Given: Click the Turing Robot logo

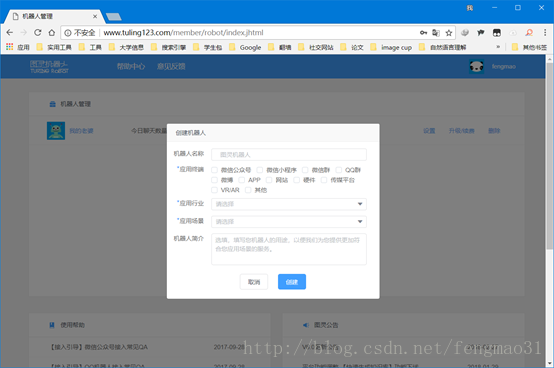Looking at the screenshot, I should coord(49,66).
